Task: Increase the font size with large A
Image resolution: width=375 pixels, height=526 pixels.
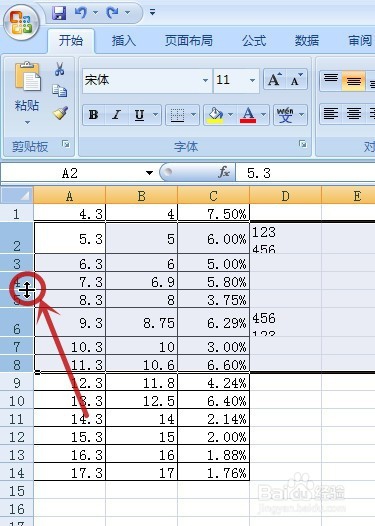Action: [x=275, y=80]
